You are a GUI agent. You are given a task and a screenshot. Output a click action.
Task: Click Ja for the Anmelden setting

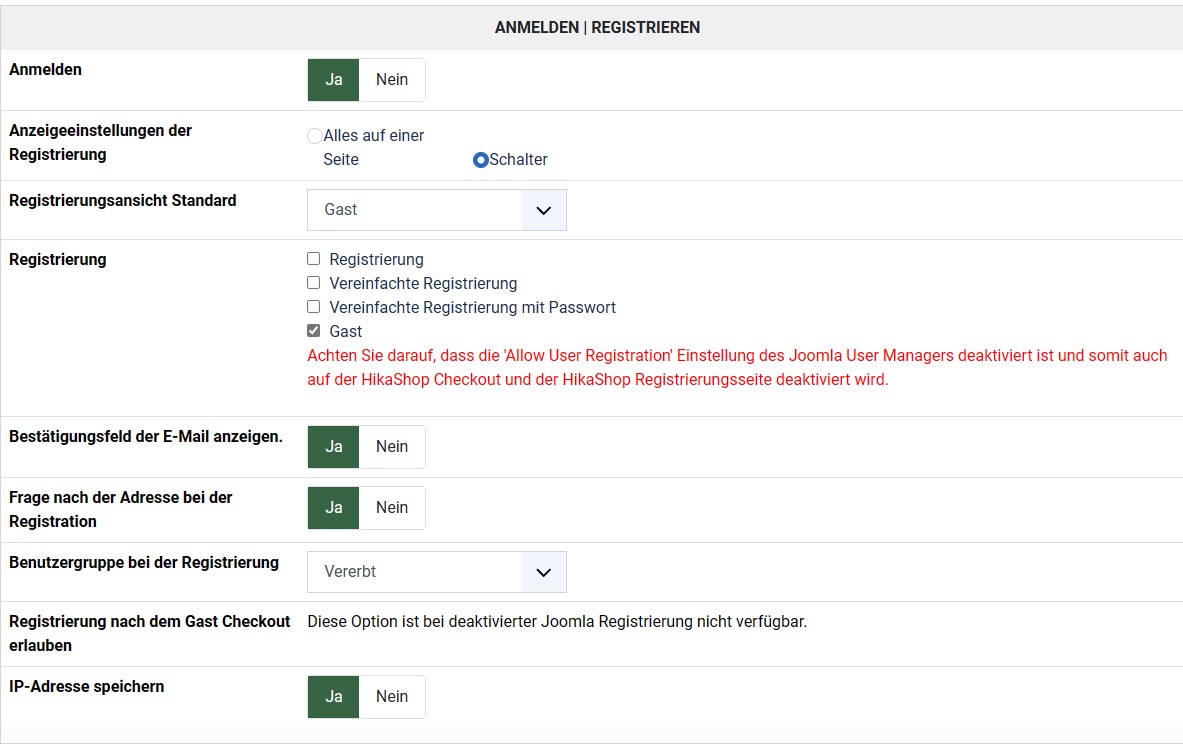tap(334, 80)
